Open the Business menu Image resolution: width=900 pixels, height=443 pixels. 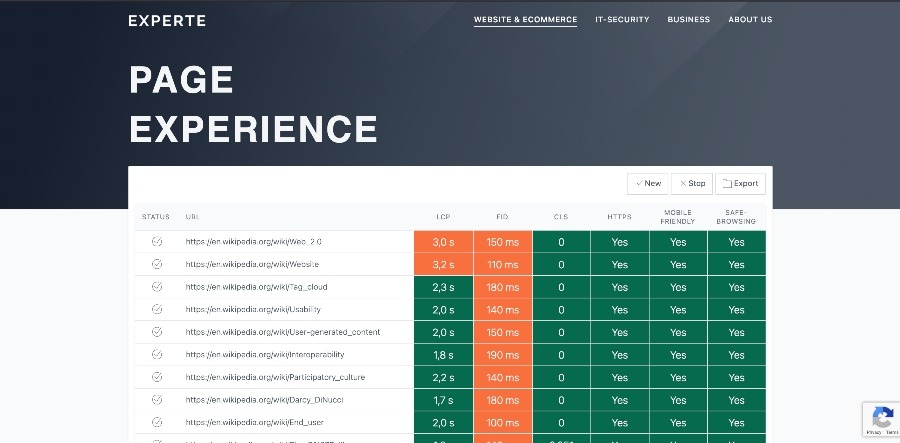point(689,20)
